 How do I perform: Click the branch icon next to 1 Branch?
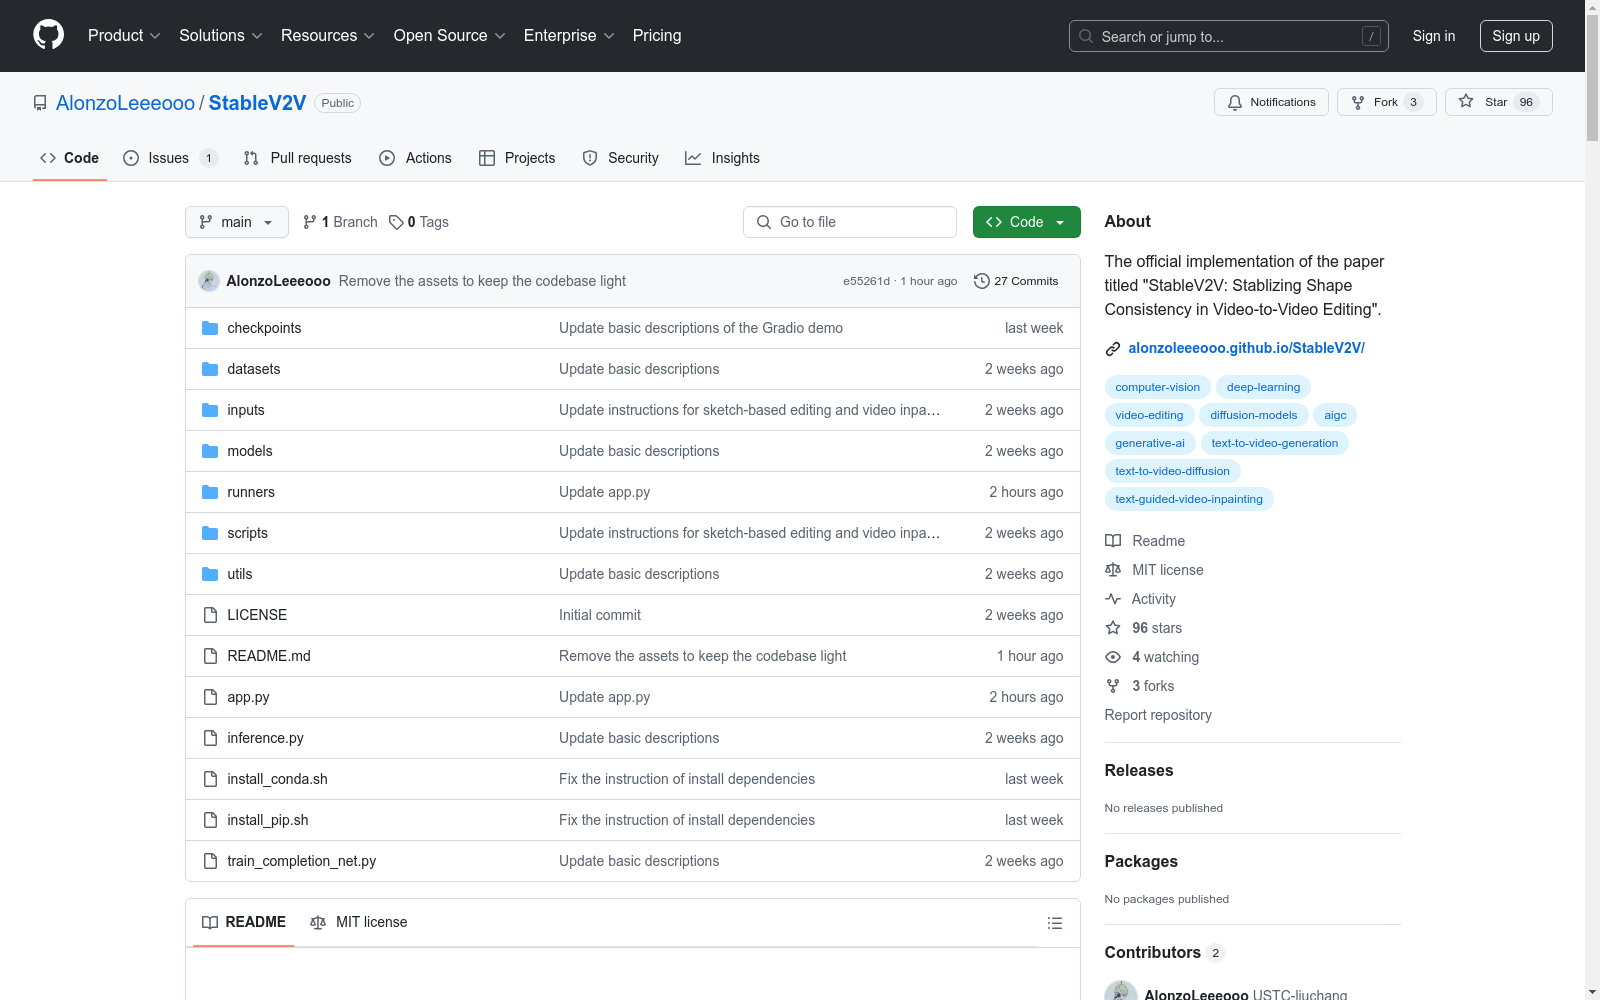point(310,222)
